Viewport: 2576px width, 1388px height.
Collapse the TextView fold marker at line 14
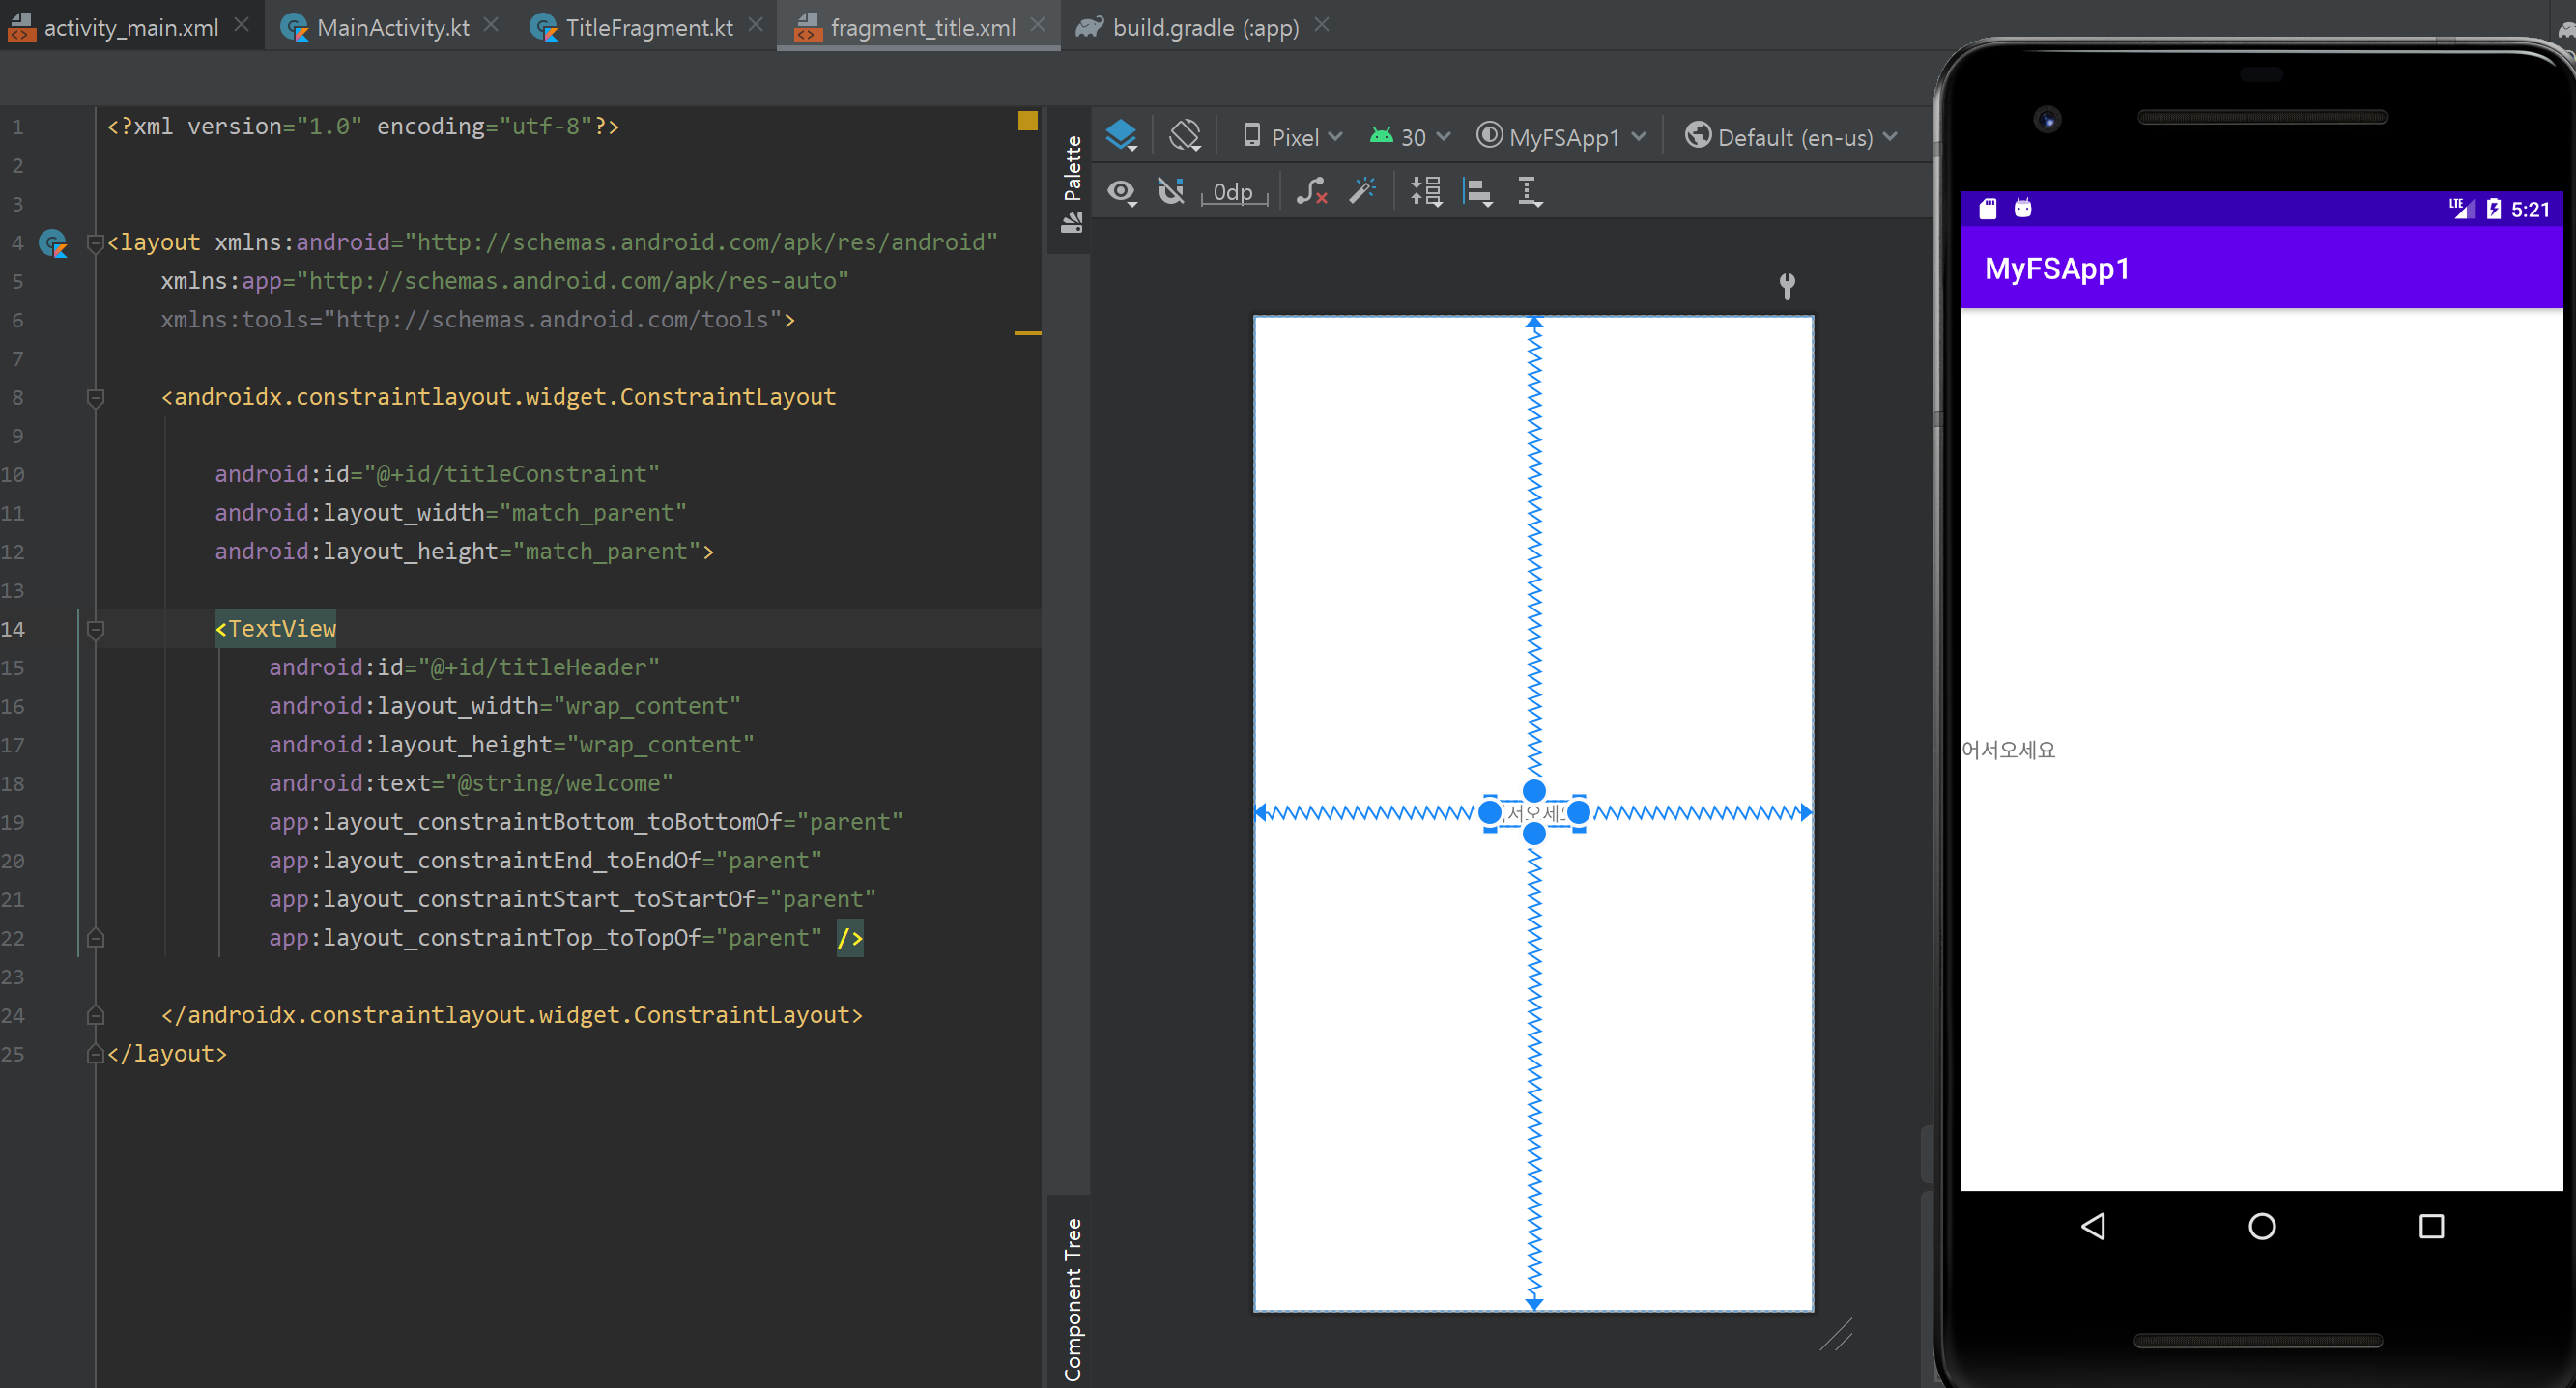coord(96,629)
